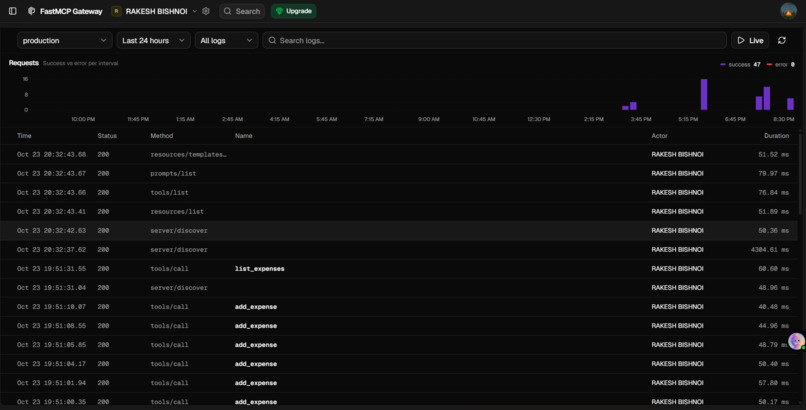Click add_expense at 19:51:05.85
806x410 pixels.
[256, 345]
